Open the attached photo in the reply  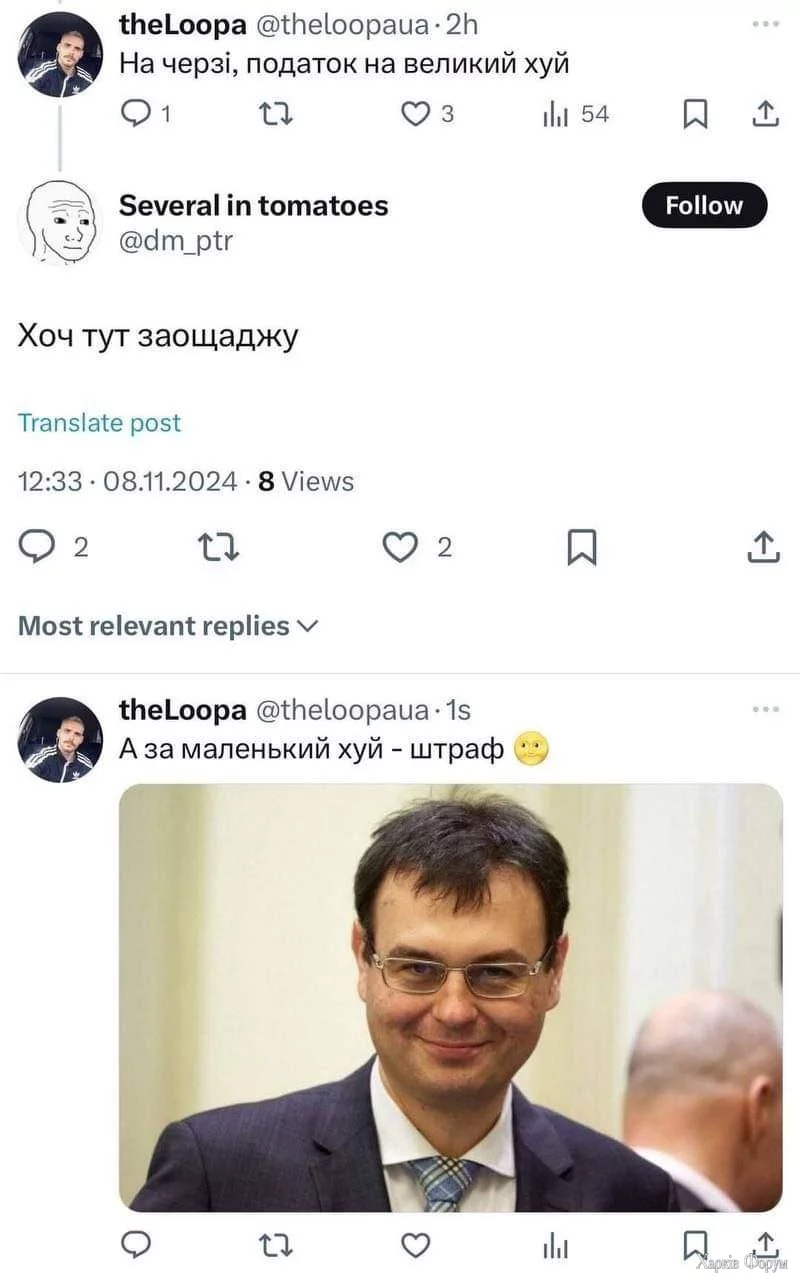click(451, 997)
